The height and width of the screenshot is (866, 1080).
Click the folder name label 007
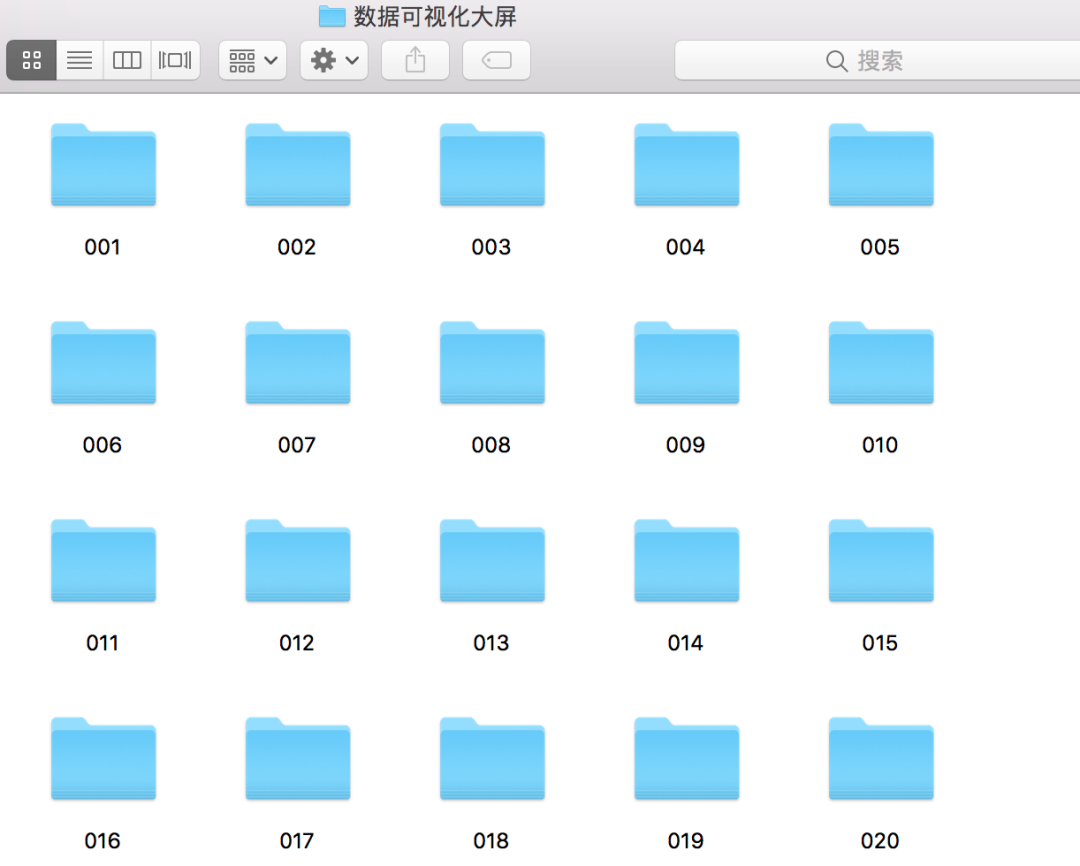tap(297, 444)
